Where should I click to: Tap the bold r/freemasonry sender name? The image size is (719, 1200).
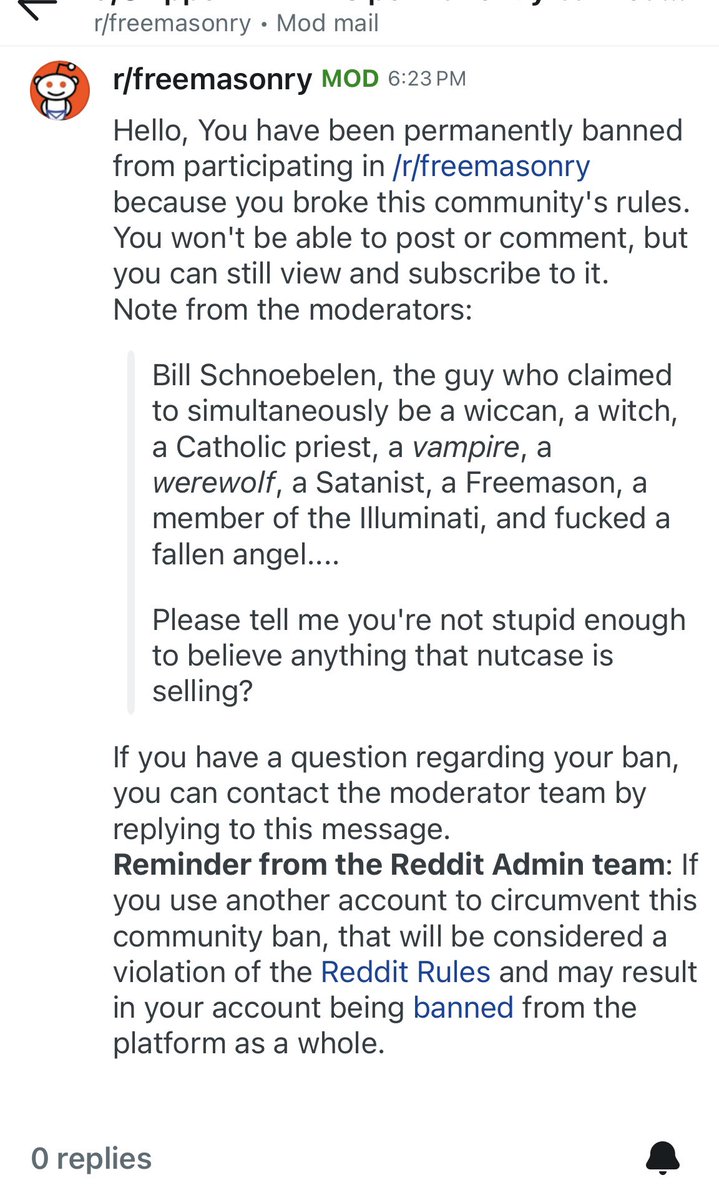pos(212,79)
